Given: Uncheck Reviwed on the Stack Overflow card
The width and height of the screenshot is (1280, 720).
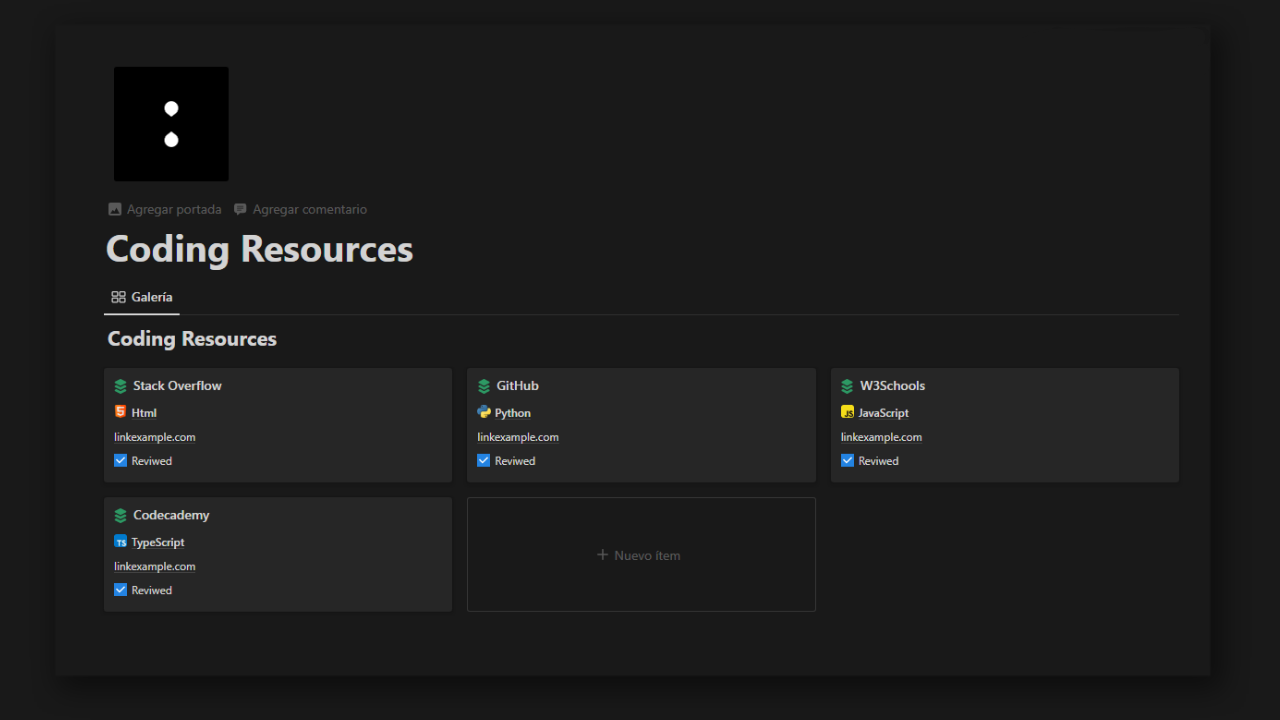Looking at the screenshot, I should click(x=120, y=461).
